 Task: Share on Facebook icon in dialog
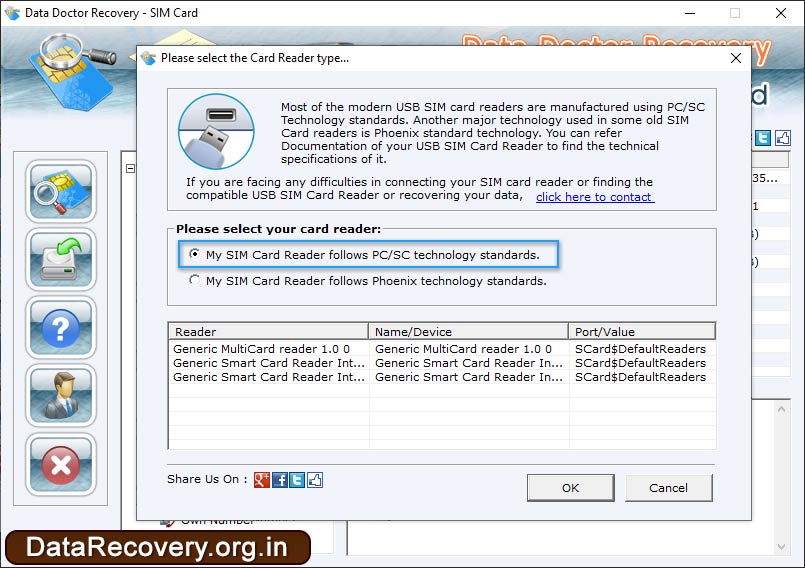click(x=280, y=480)
